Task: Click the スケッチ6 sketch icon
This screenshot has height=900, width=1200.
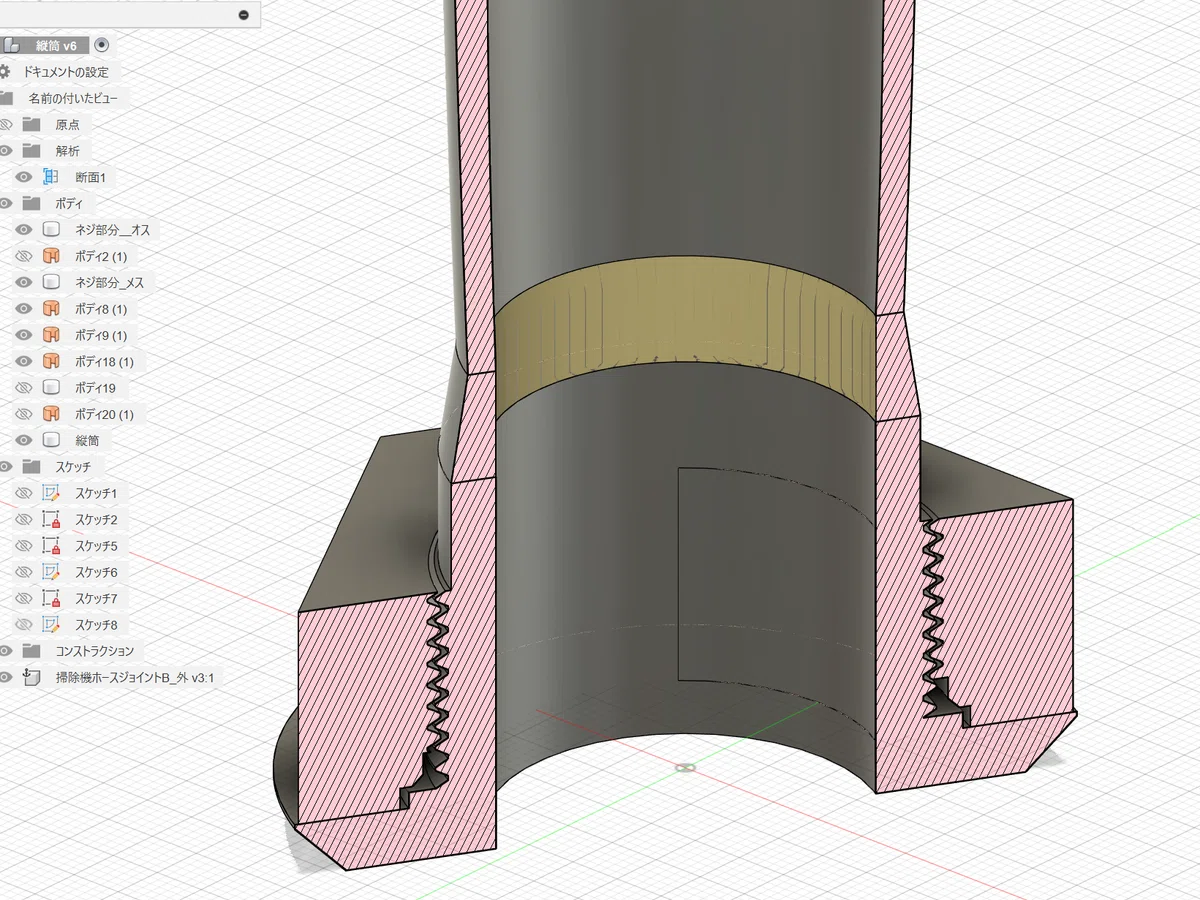Action: click(x=51, y=572)
